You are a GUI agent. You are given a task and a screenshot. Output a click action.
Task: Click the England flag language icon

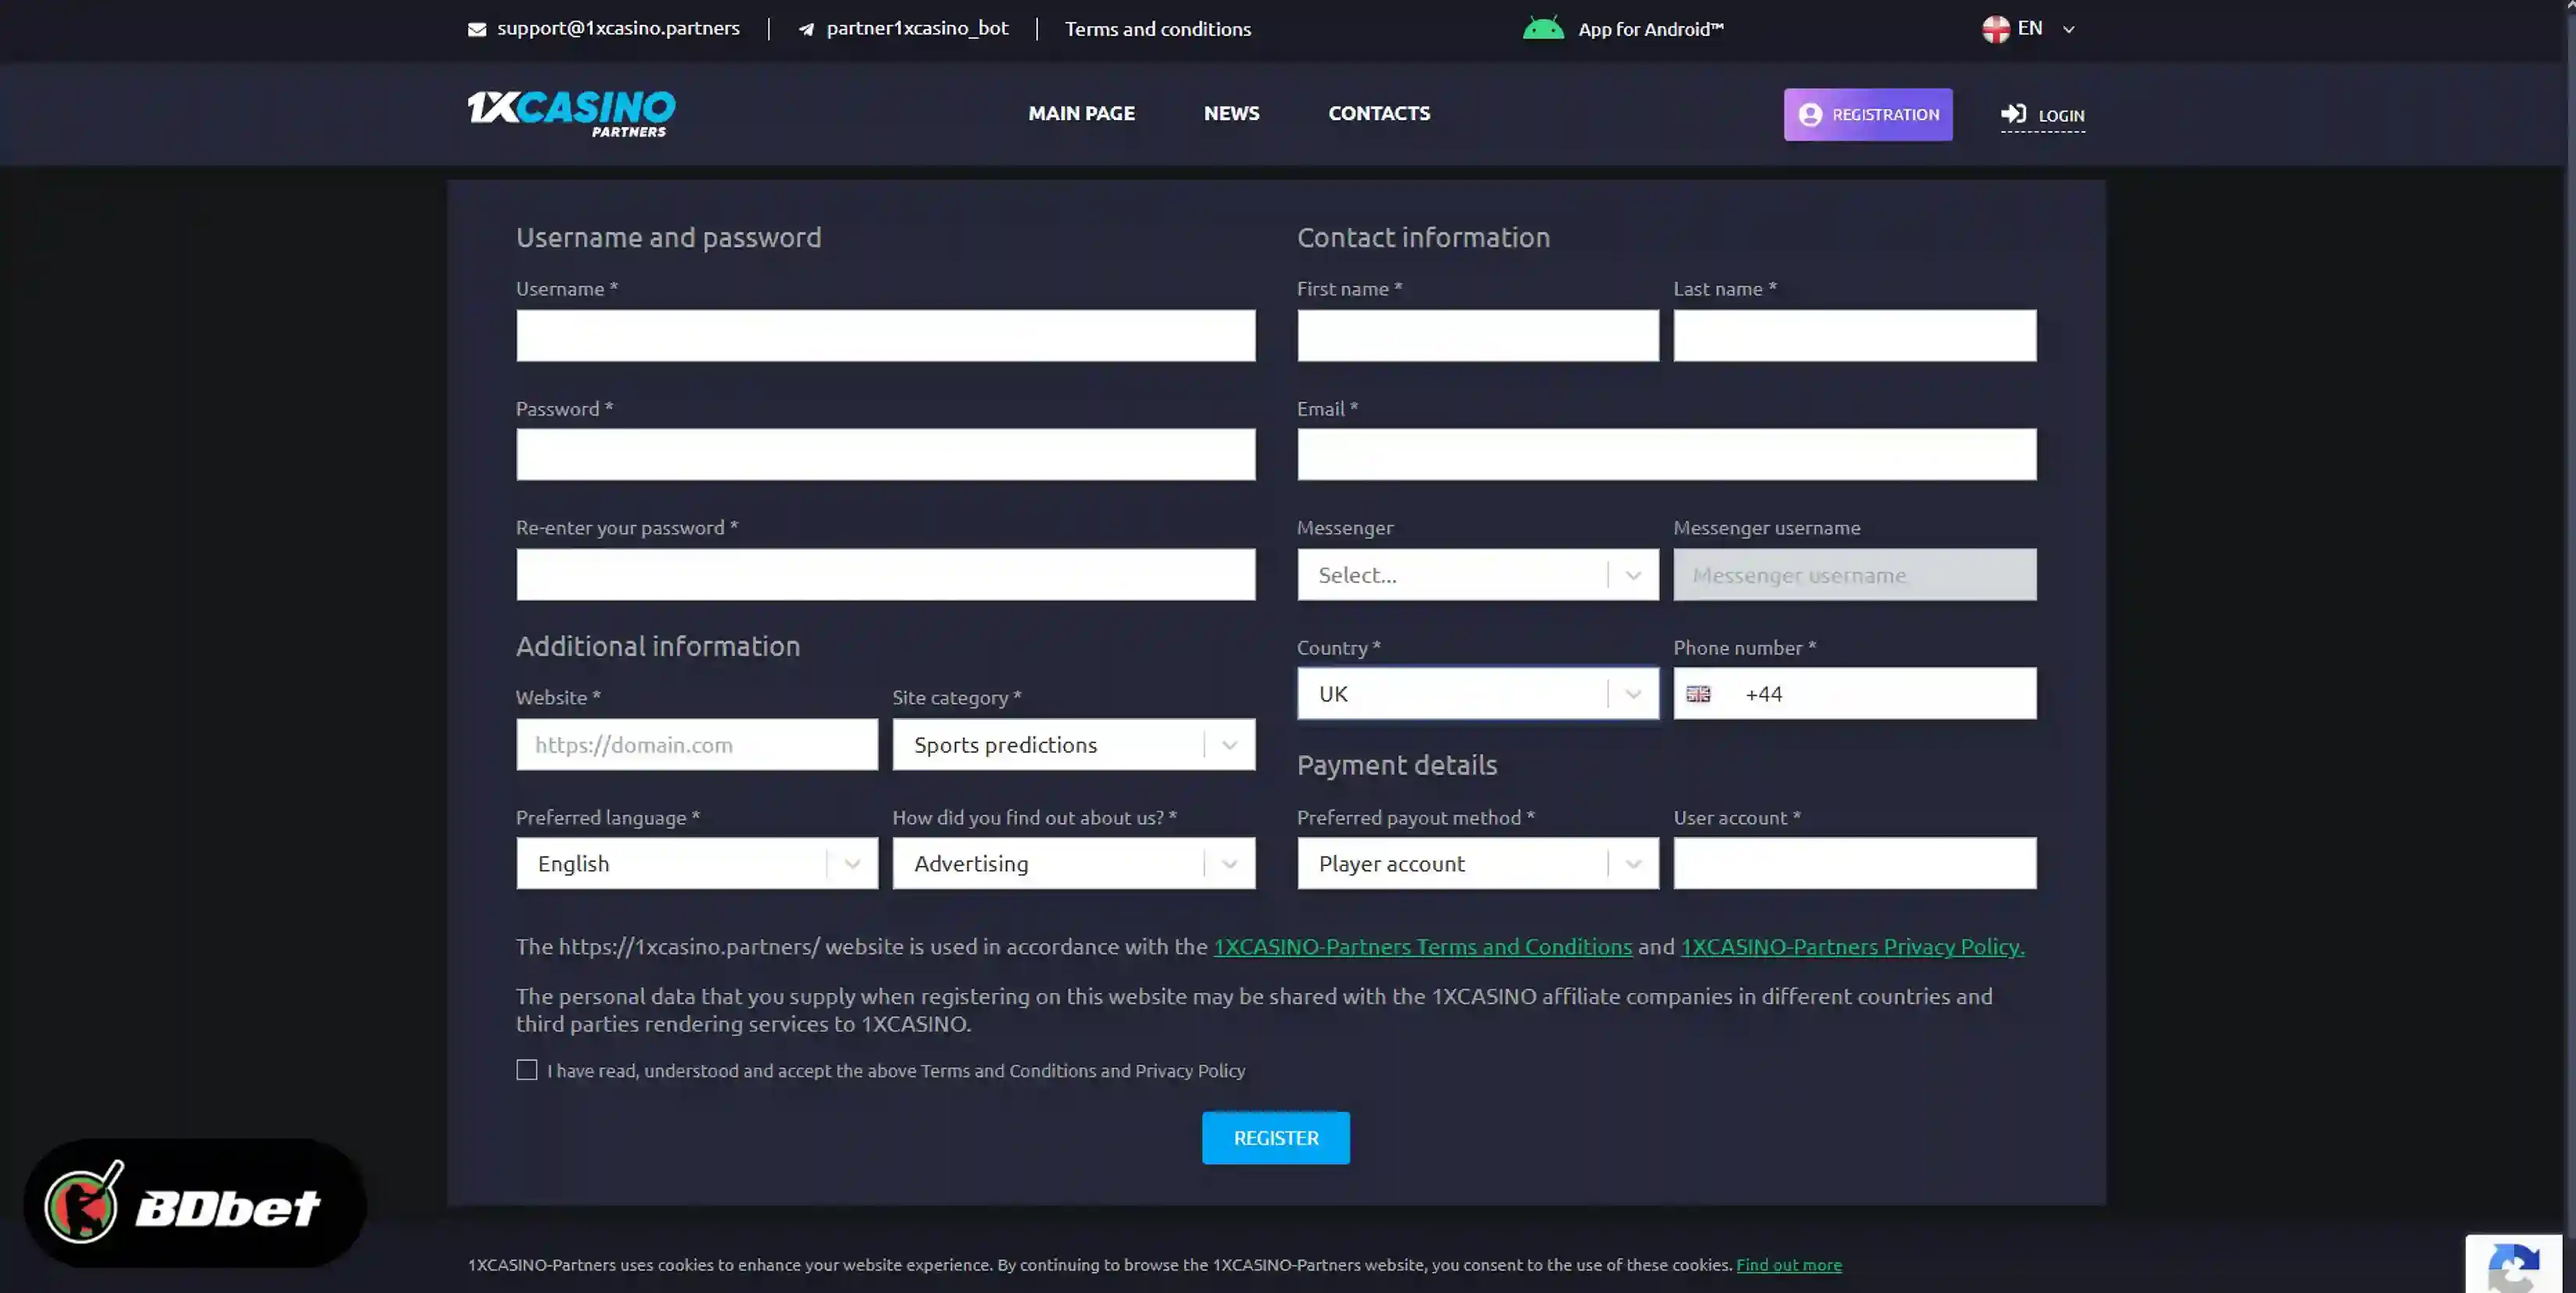[1996, 29]
